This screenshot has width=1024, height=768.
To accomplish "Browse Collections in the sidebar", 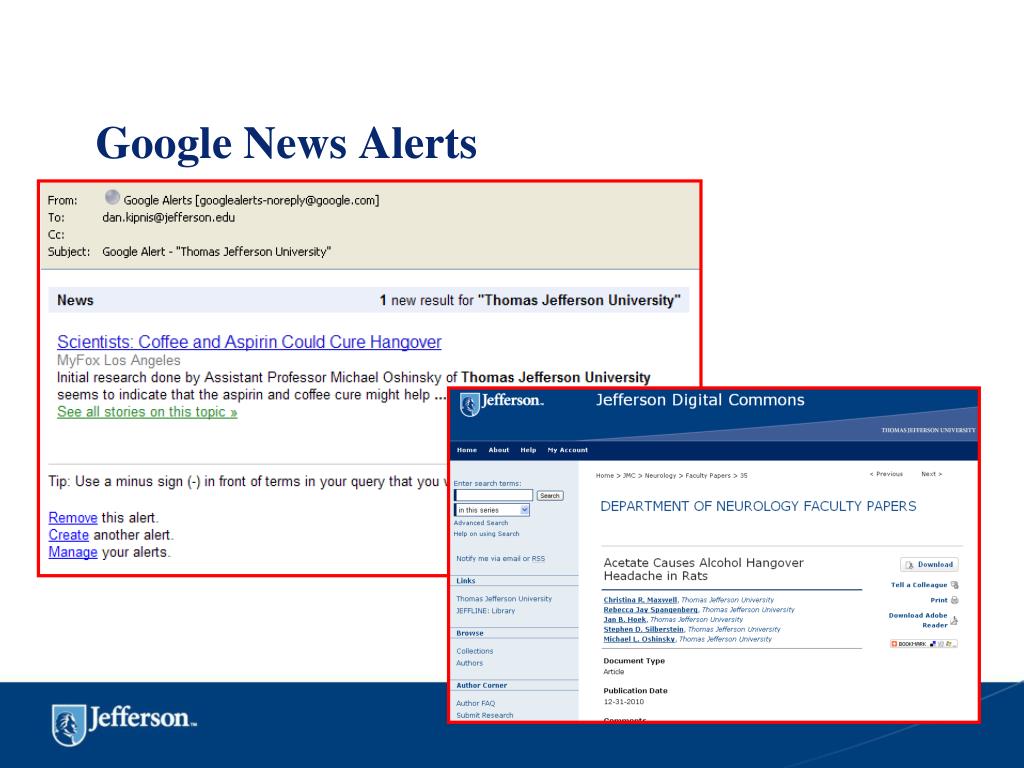I will click(475, 652).
